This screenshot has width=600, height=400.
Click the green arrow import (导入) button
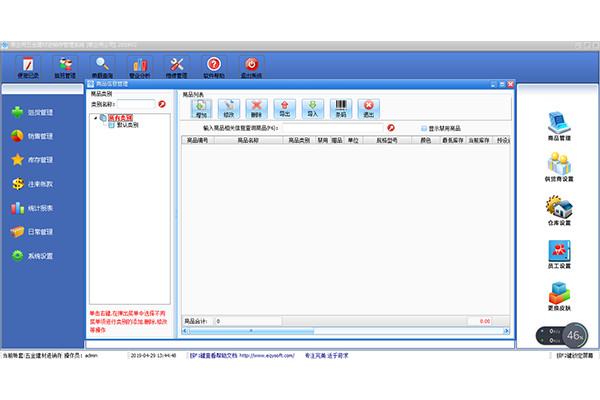(x=313, y=109)
